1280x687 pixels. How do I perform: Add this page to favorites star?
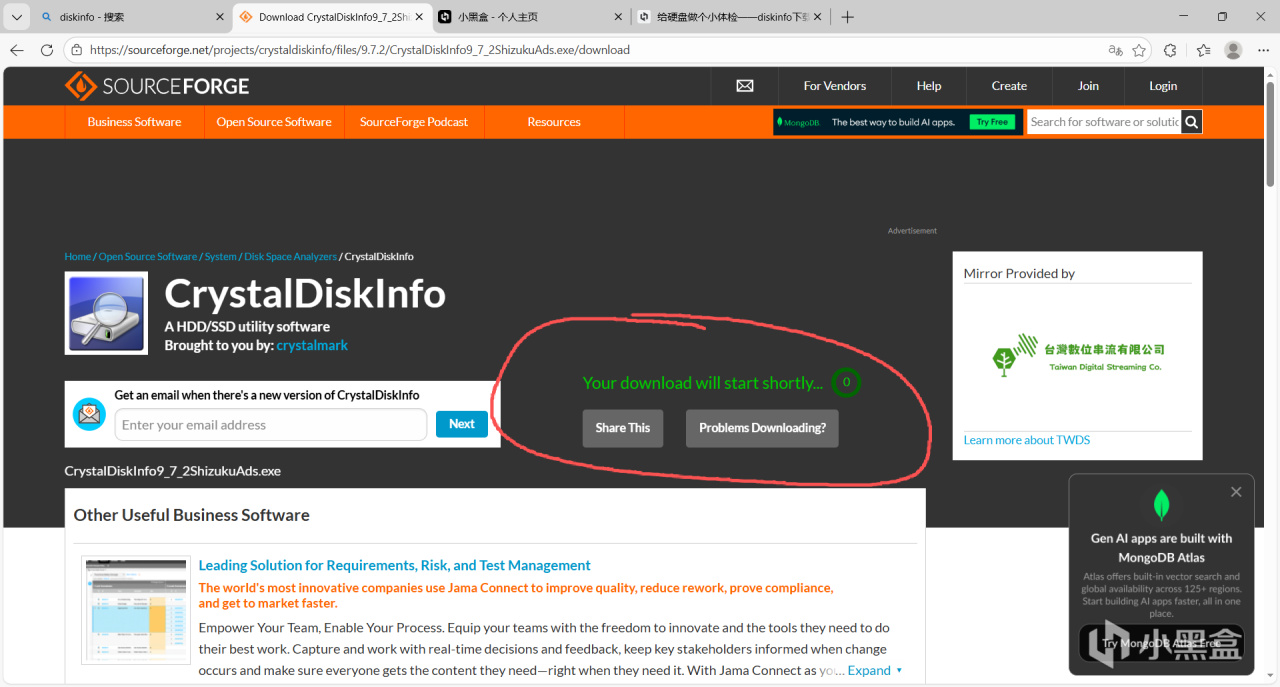1139,50
